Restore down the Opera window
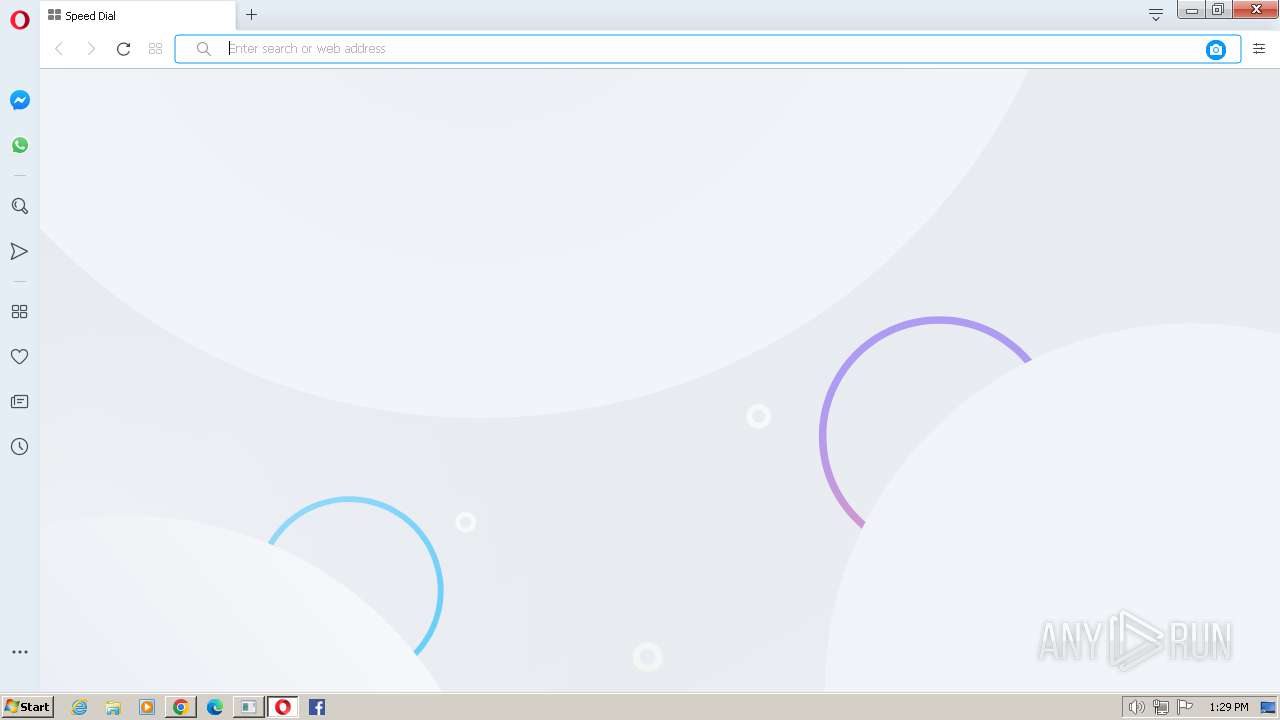The height and width of the screenshot is (720, 1280). pos(1218,10)
